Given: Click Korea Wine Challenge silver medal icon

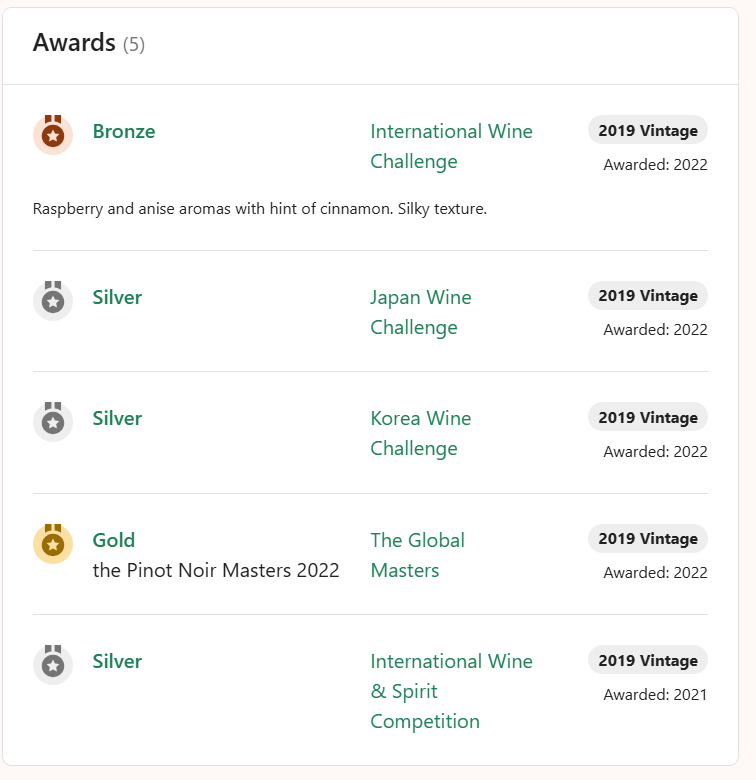Looking at the screenshot, I should point(53,421).
